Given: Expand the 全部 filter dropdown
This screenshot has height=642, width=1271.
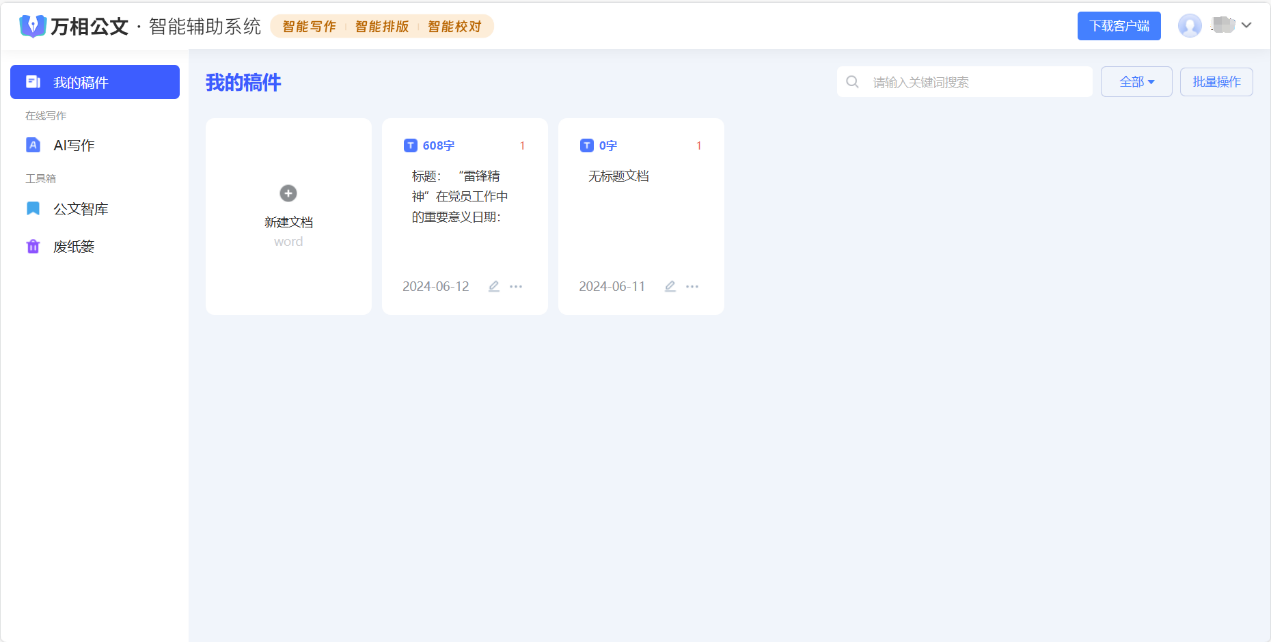Looking at the screenshot, I should (1137, 82).
